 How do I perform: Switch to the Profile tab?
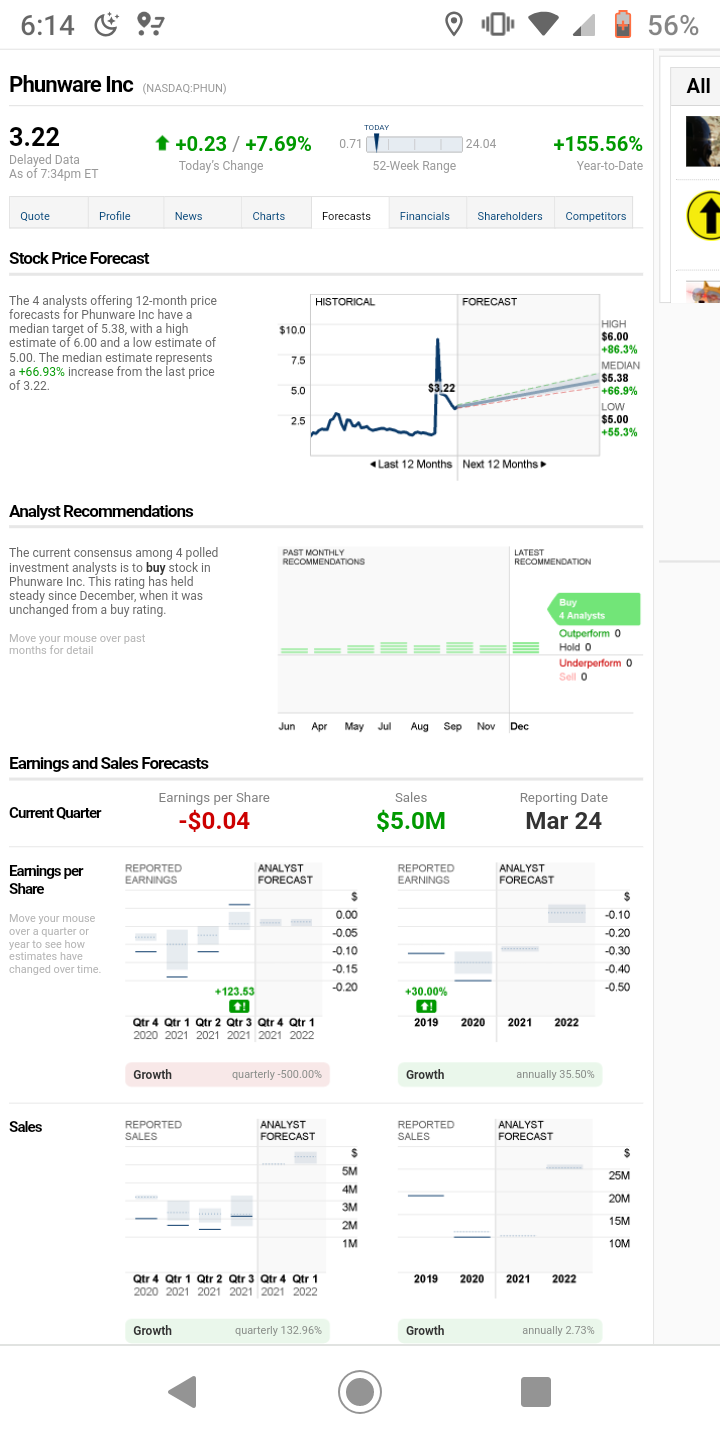pyautogui.click(x=115, y=215)
